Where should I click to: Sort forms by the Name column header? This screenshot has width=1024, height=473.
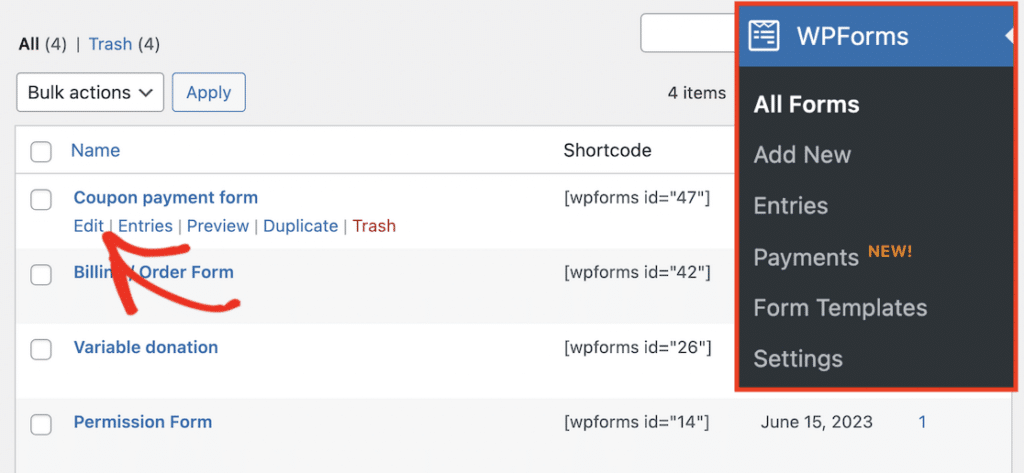[95, 151]
